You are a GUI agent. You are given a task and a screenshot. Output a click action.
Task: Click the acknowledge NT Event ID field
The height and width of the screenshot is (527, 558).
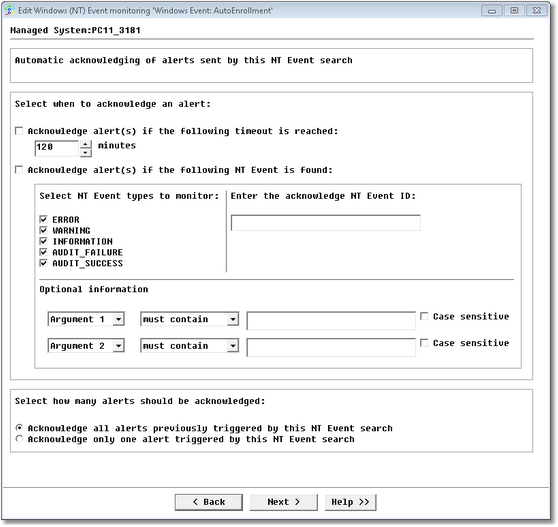[326, 223]
